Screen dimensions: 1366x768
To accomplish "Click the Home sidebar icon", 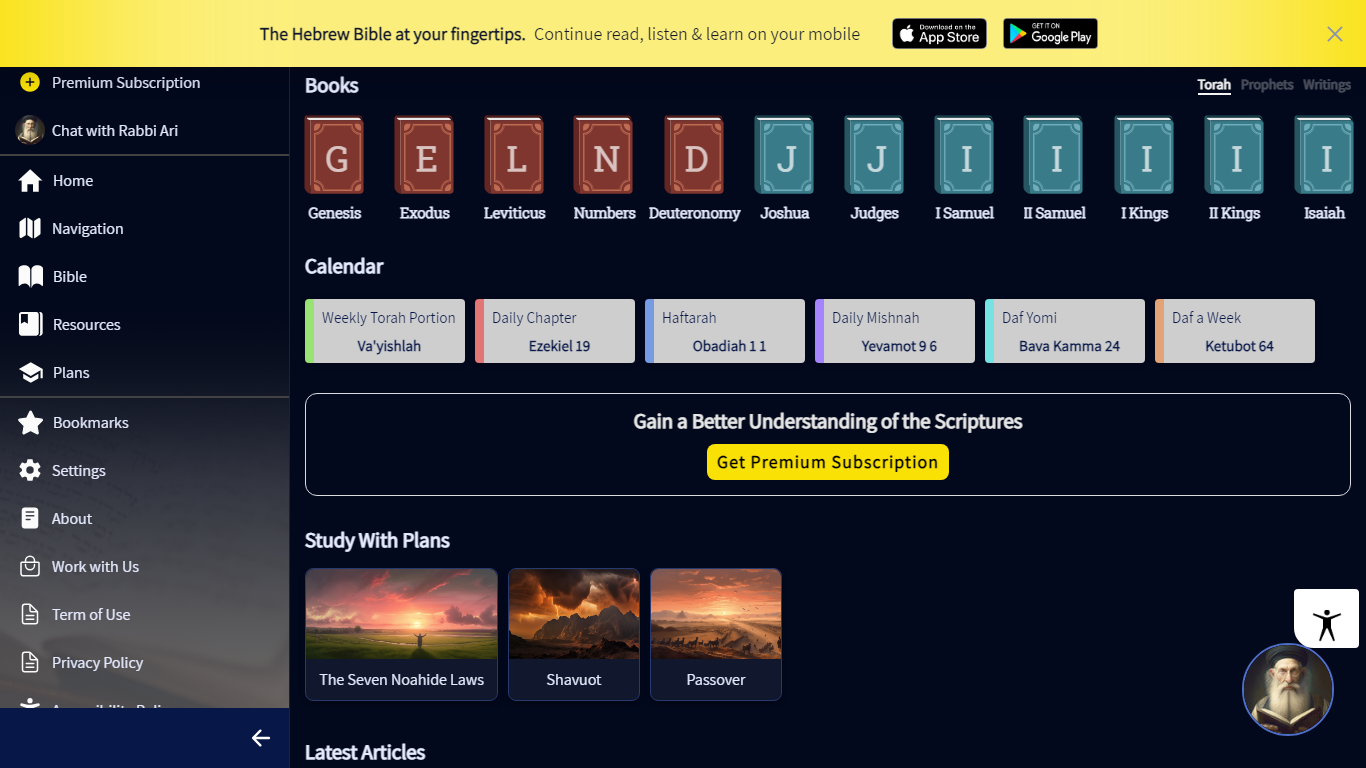I will (30, 181).
